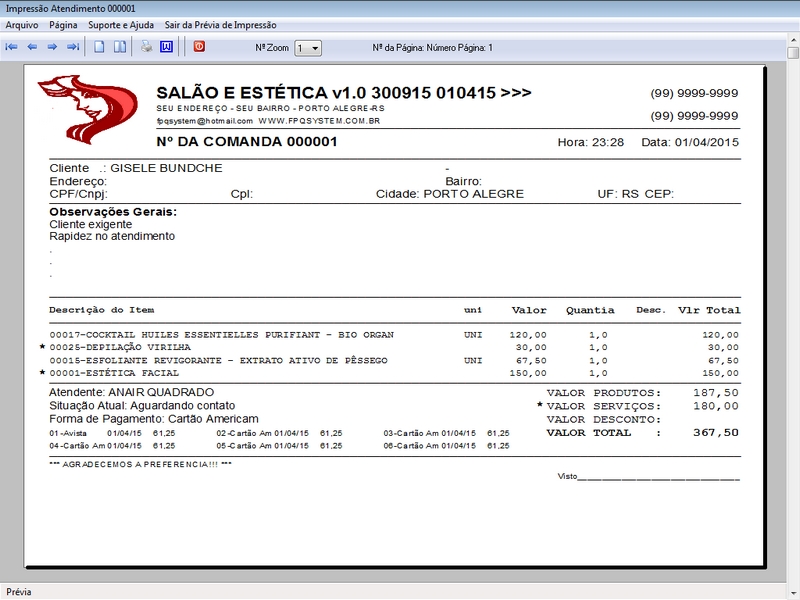Click the fpqsystem@hotmail.com email text
800x600 pixels.
[205, 120]
